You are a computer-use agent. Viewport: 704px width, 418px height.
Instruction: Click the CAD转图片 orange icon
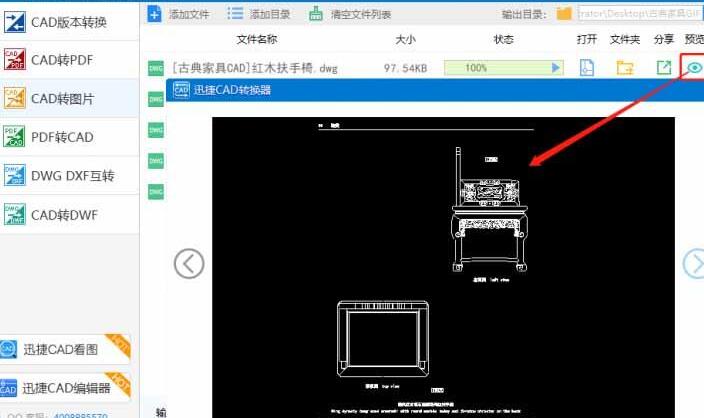point(15,98)
